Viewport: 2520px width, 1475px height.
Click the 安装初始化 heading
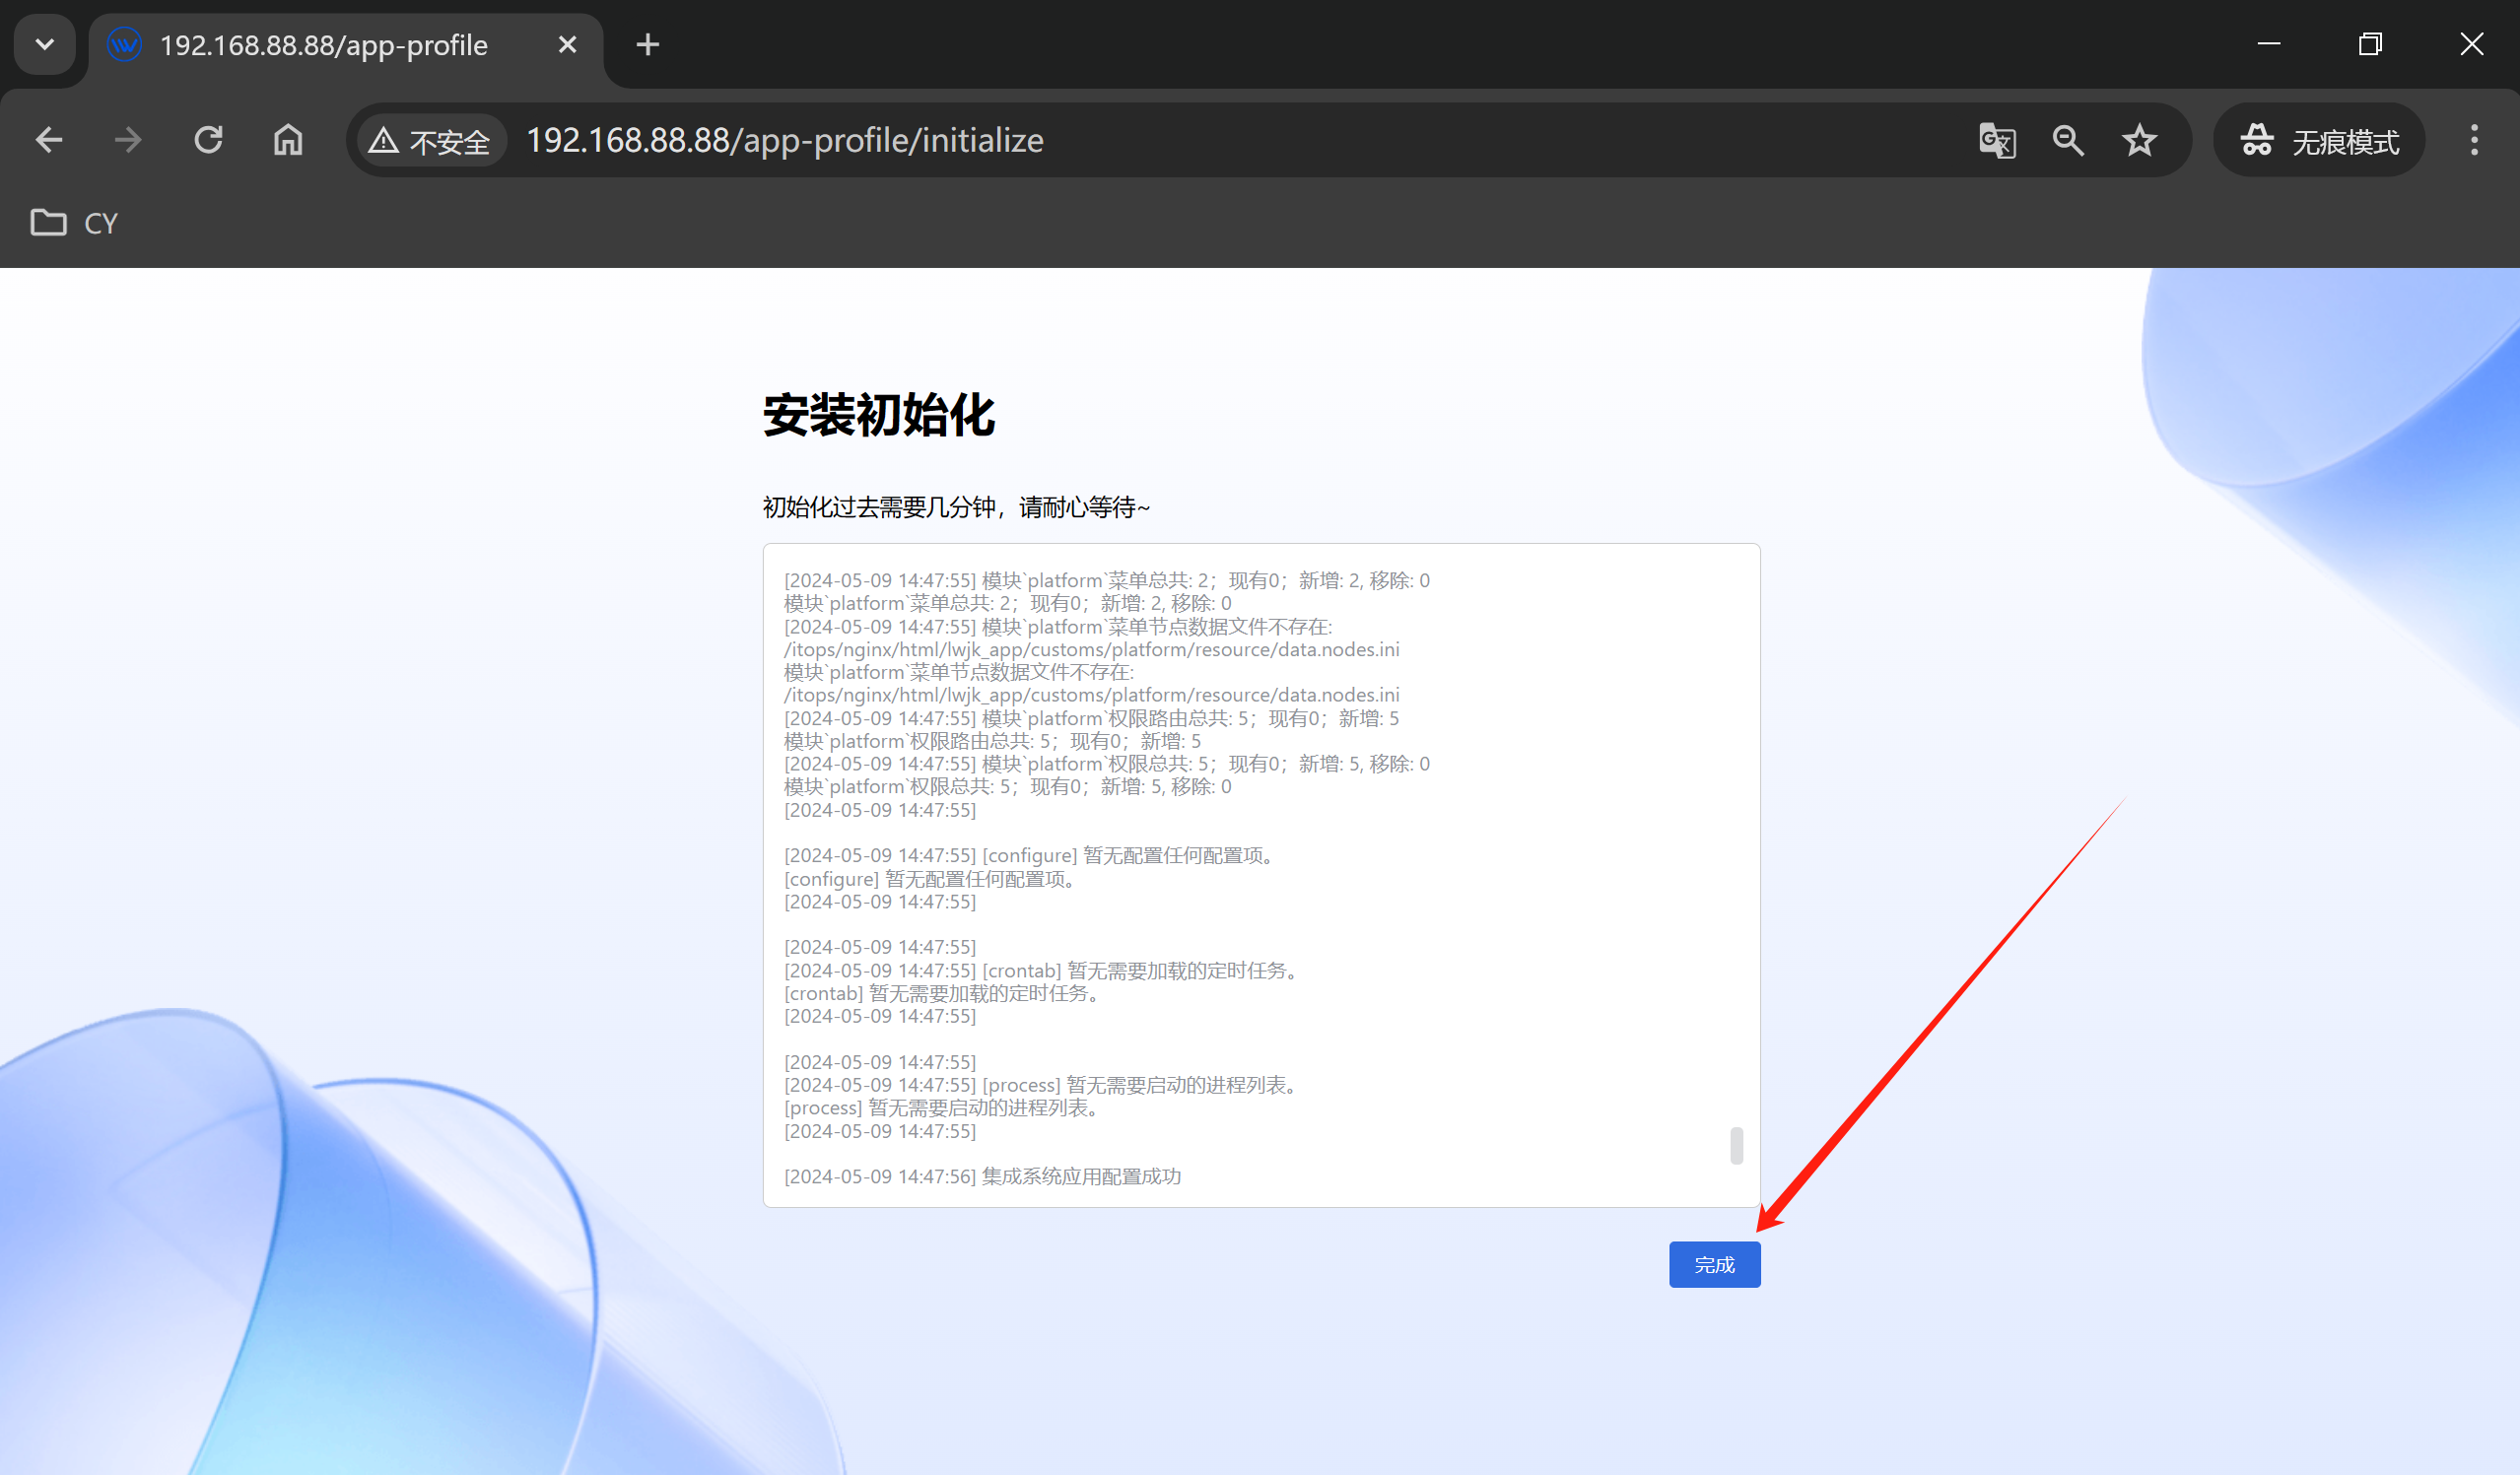tap(879, 415)
